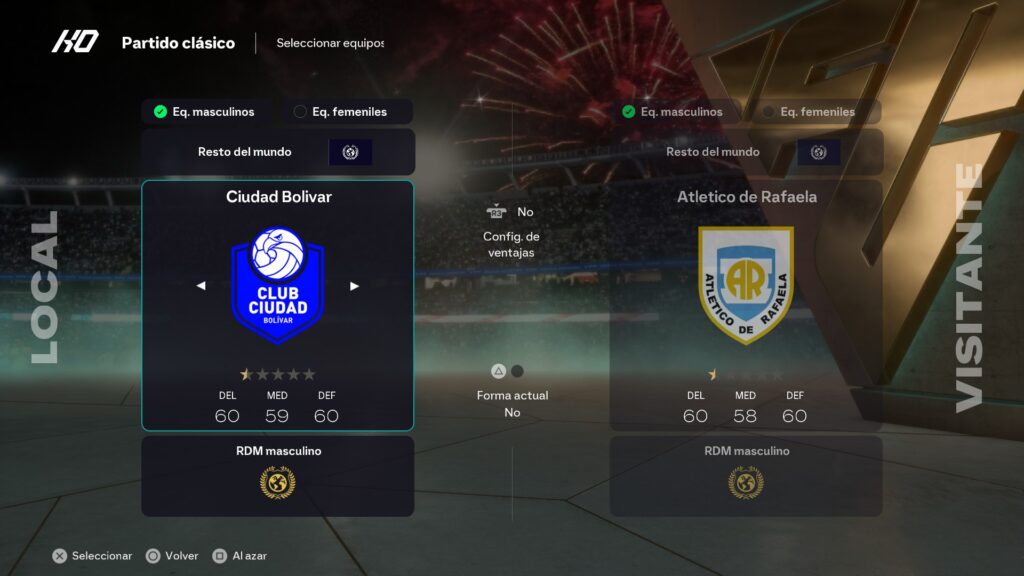The height and width of the screenshot is (576, 1024).
Task: Click the KO logo icon
Action: tap(75, 42)
